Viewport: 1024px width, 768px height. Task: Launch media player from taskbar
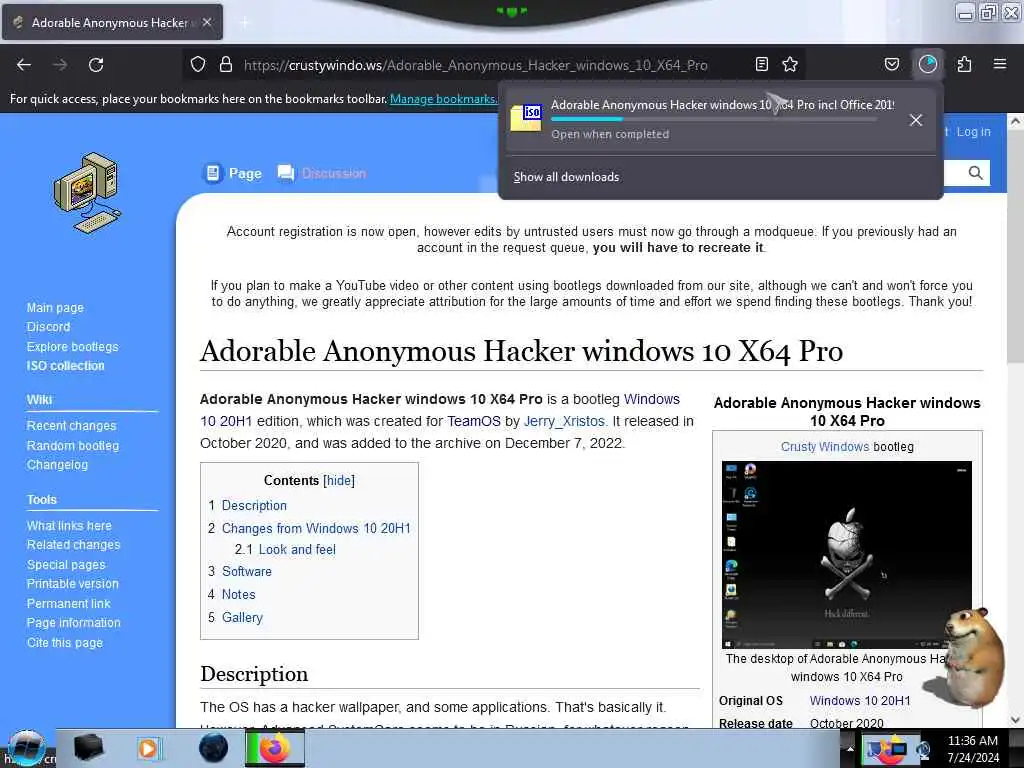(148, 748)
